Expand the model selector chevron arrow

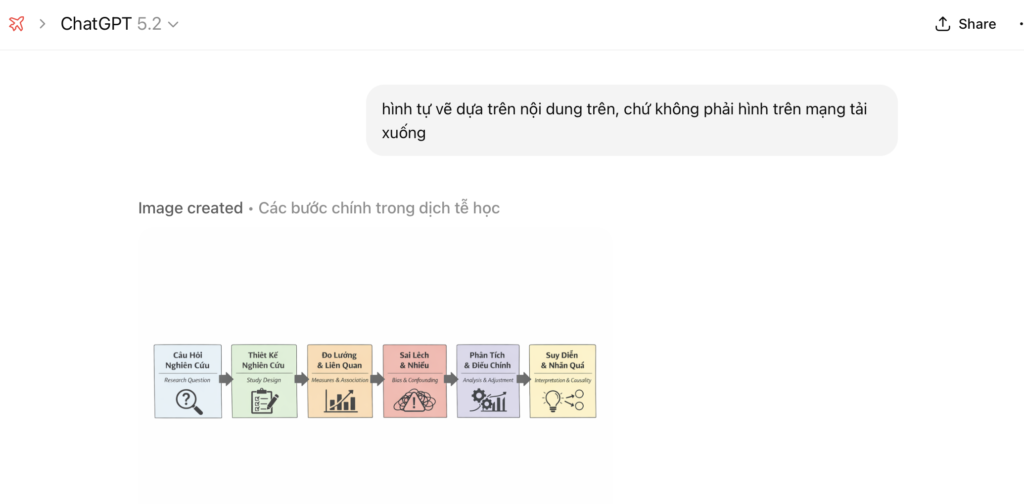pyautogui.click(x=173, y=25)
